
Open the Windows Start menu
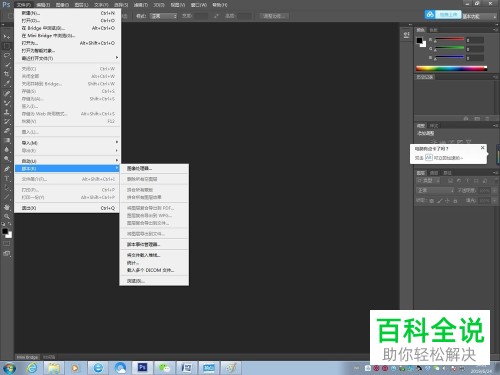tap(9, 368)
